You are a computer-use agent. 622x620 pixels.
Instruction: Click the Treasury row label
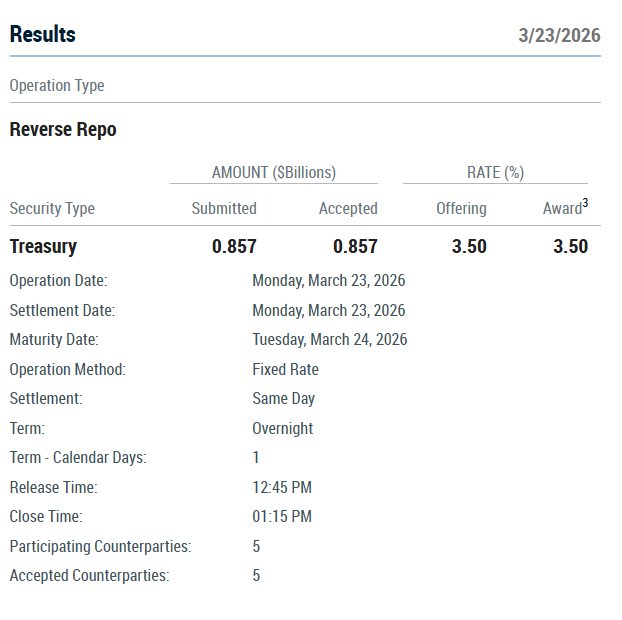43,247
